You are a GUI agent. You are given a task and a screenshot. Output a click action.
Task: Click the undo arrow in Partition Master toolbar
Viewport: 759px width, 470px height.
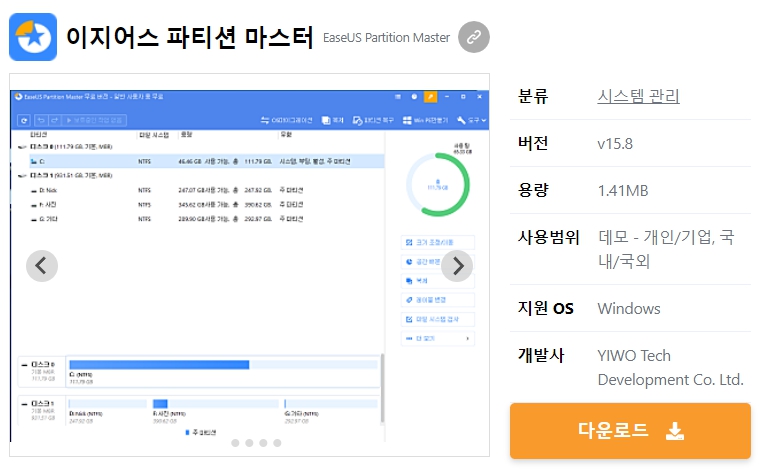[42, 120]
